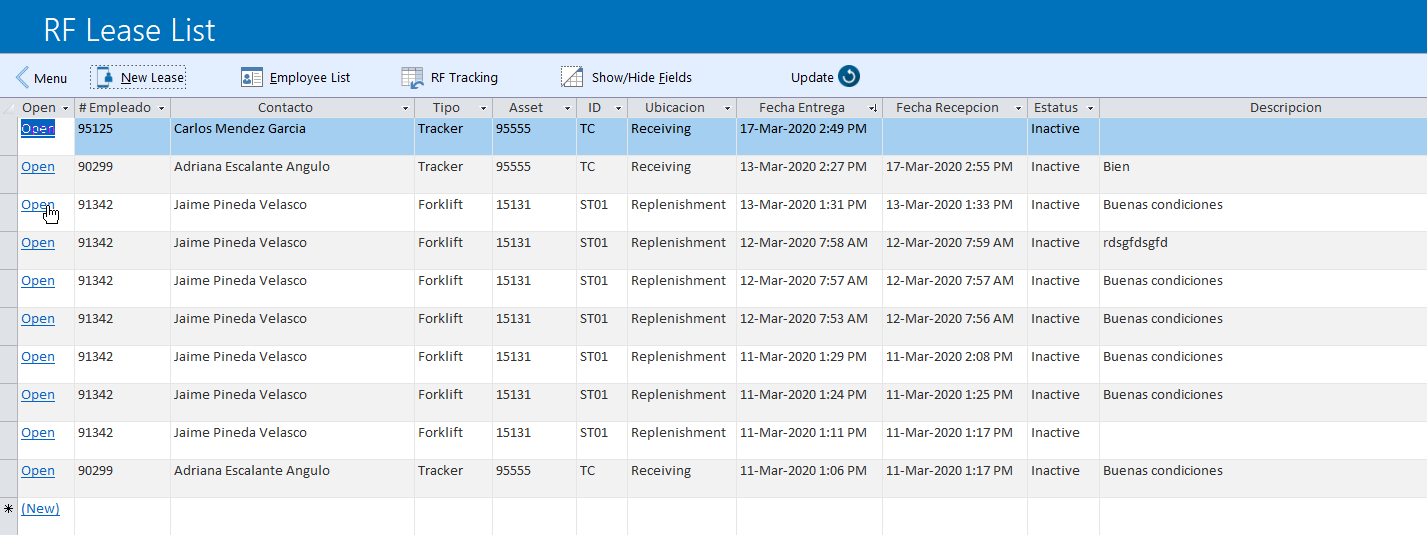Viewport: 1427px width, 535px height.
Task: Click Tracker type in 11-Mar-2020 1:06 PM row
Action: (453, 478)
